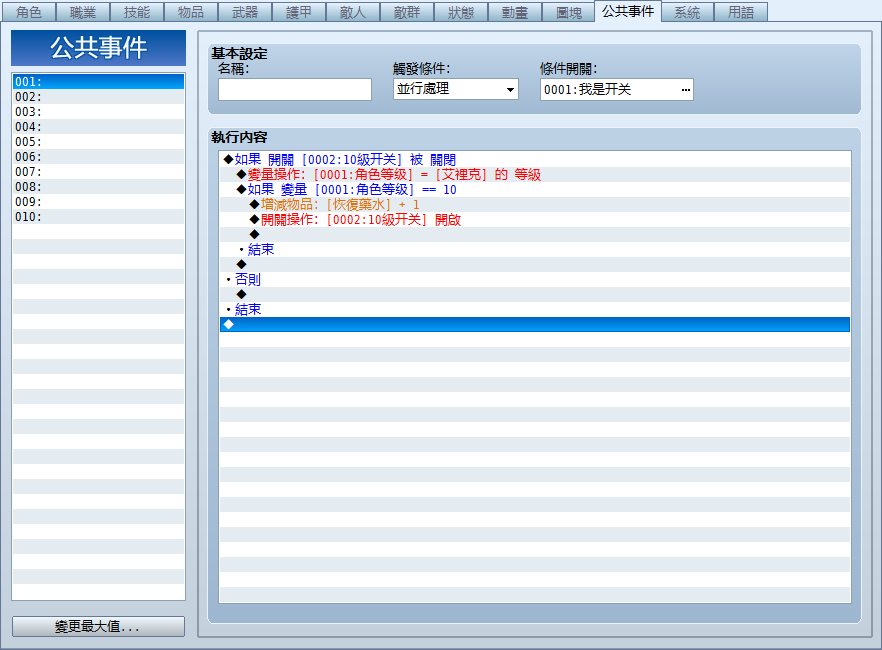The width and height of the screenshot is (882, 650).
Task: Select common event 005 in list
Action: click(x=98, y=142)
